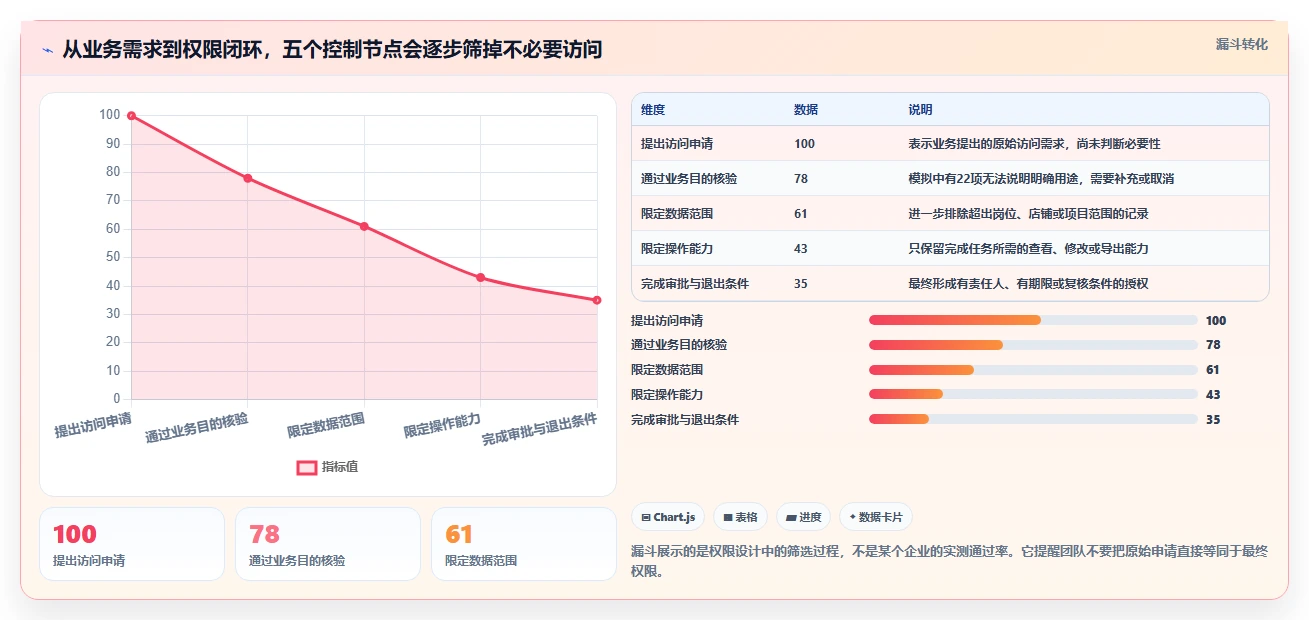1309x620 pixels.
Task: Click the 指标值 legend label text
Action: point(340,467)
